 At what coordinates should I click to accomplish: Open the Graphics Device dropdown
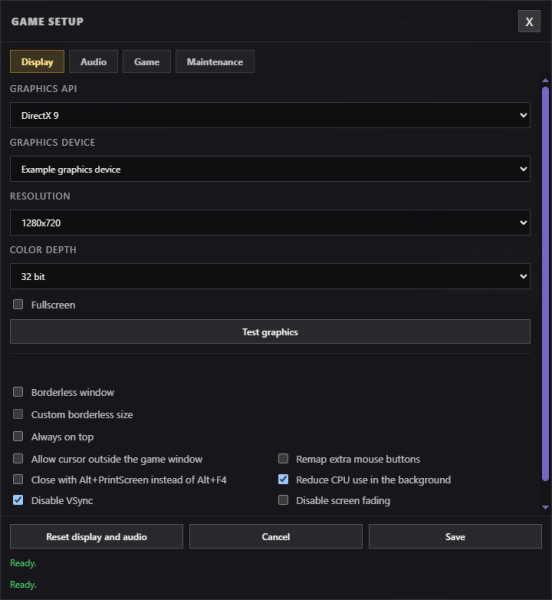point(270,169)
